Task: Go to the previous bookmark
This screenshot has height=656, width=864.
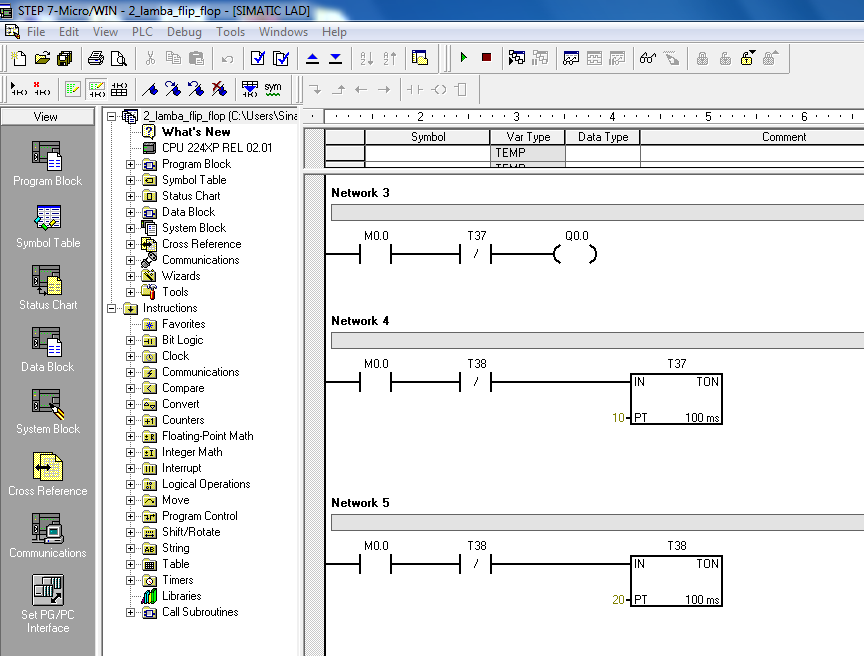Action: point(196,89)
